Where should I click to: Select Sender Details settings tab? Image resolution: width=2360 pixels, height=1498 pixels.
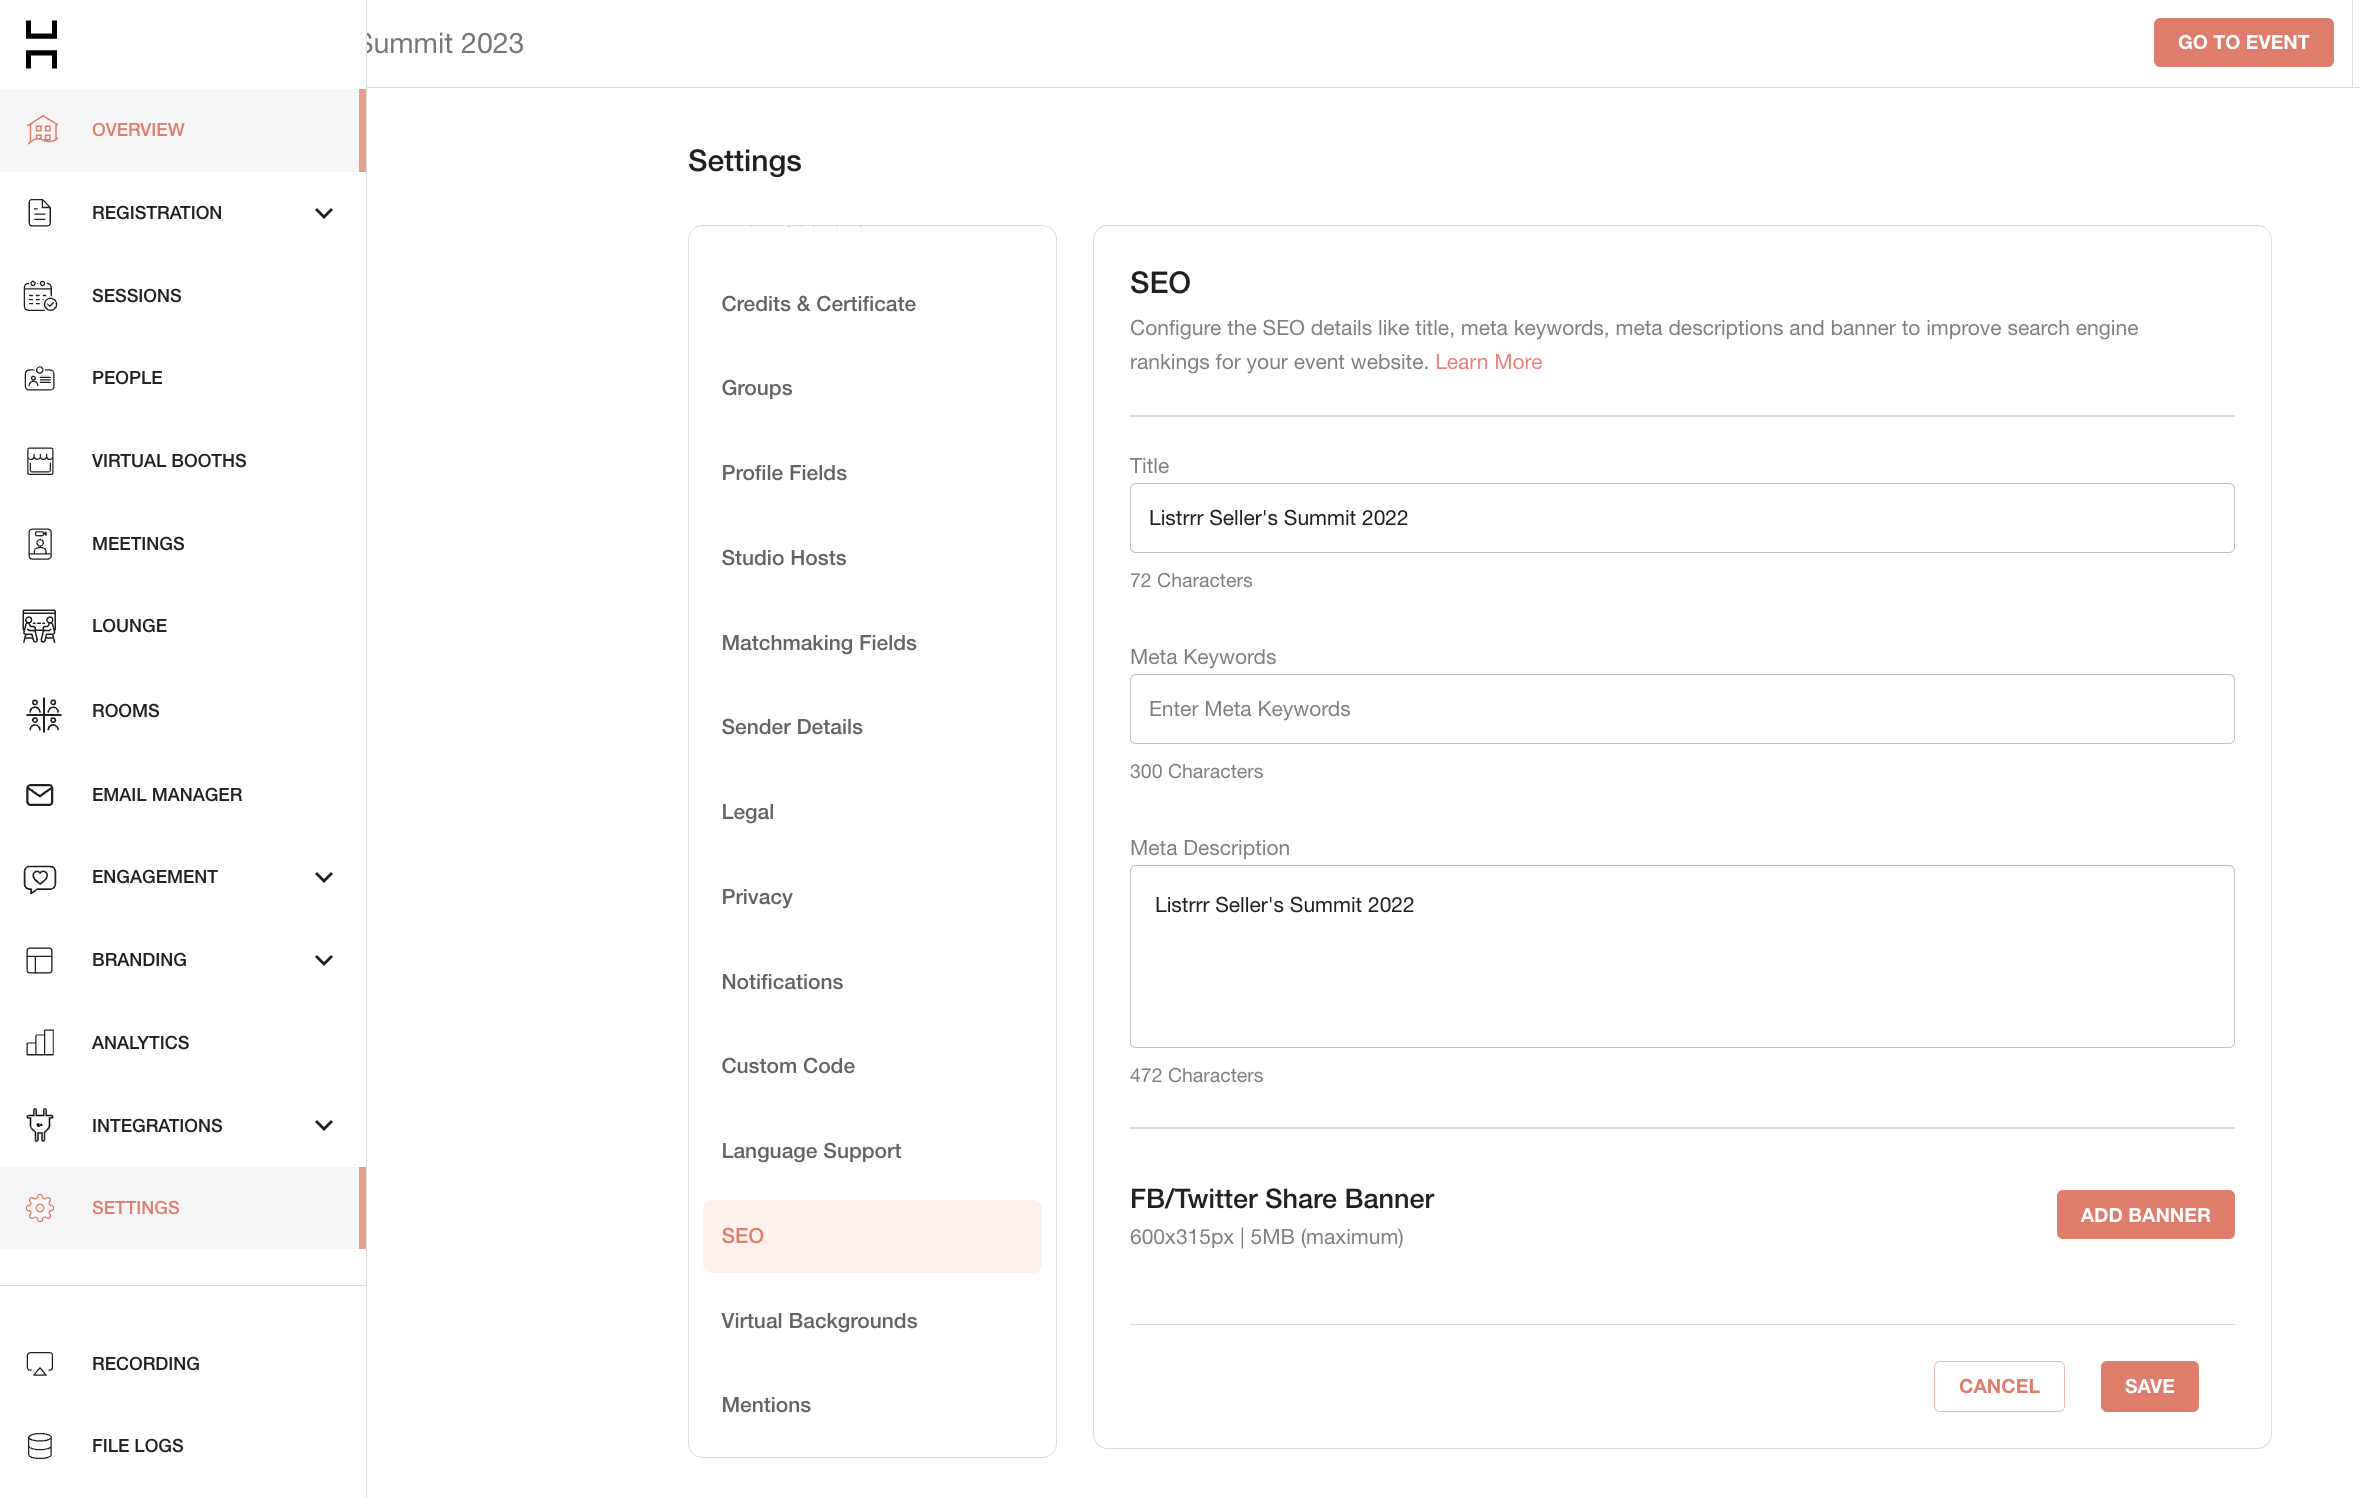(872, 727)
